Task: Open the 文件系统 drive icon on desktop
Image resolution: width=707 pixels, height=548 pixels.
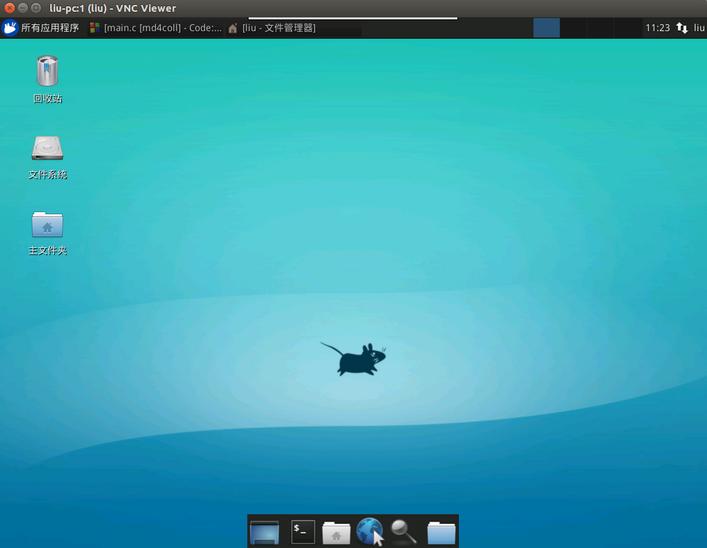Action: pos(47,157)
